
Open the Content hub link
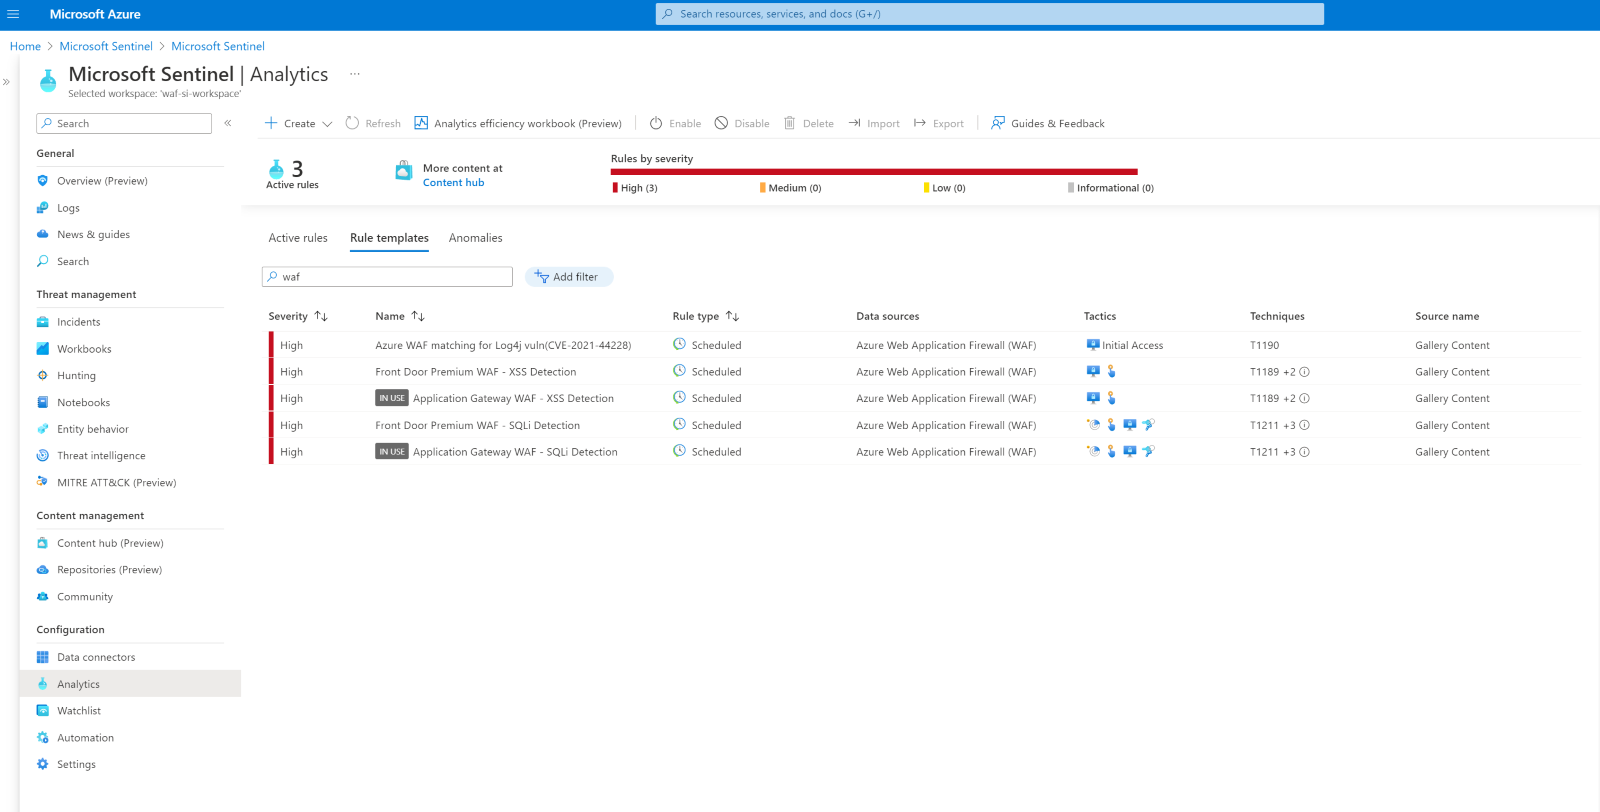453,183
